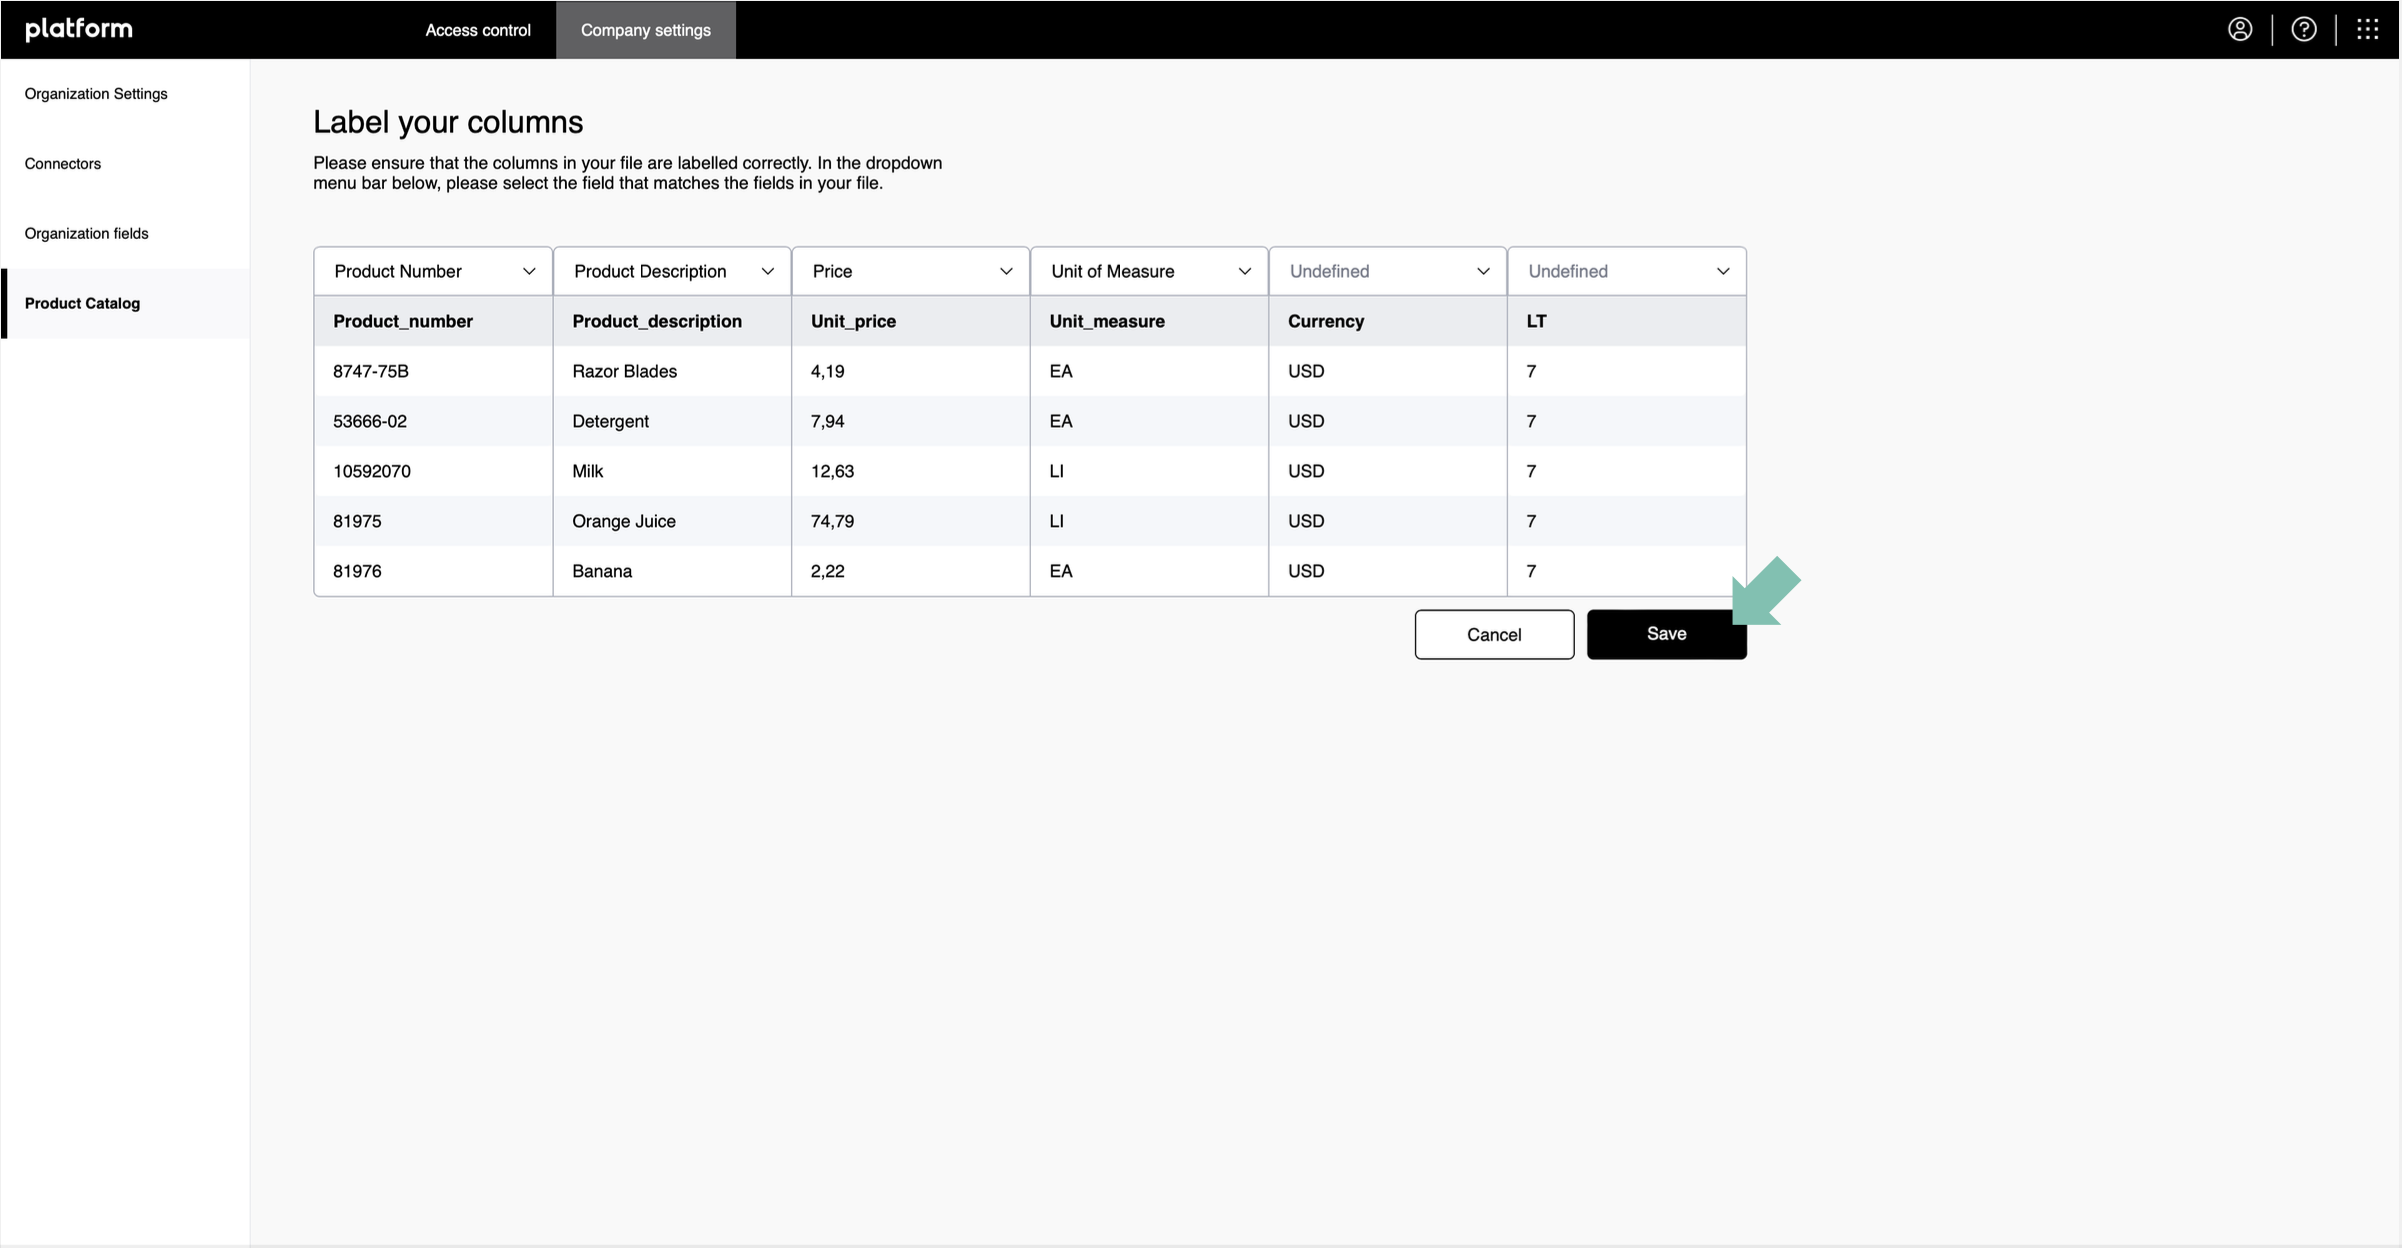
Task: Click the platform logo
Action: tap(78, 29)
